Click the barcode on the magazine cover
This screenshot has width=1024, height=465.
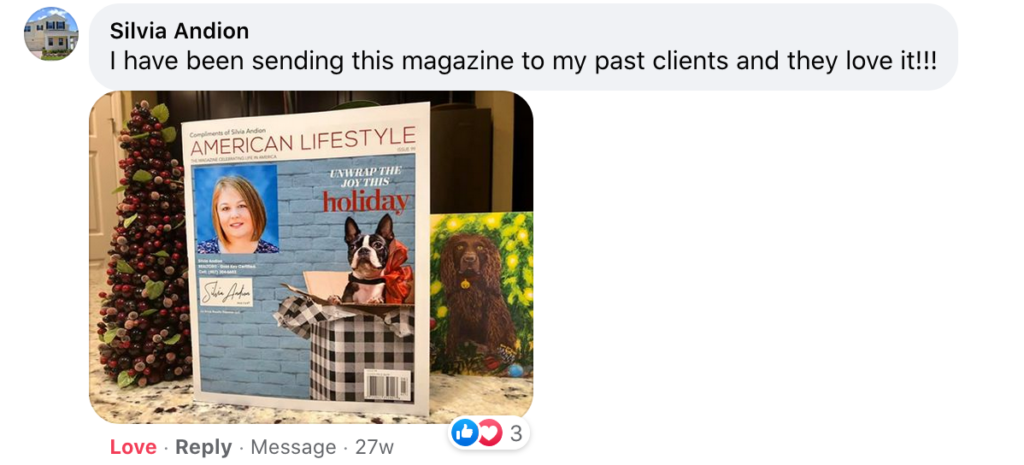(387, 386)
